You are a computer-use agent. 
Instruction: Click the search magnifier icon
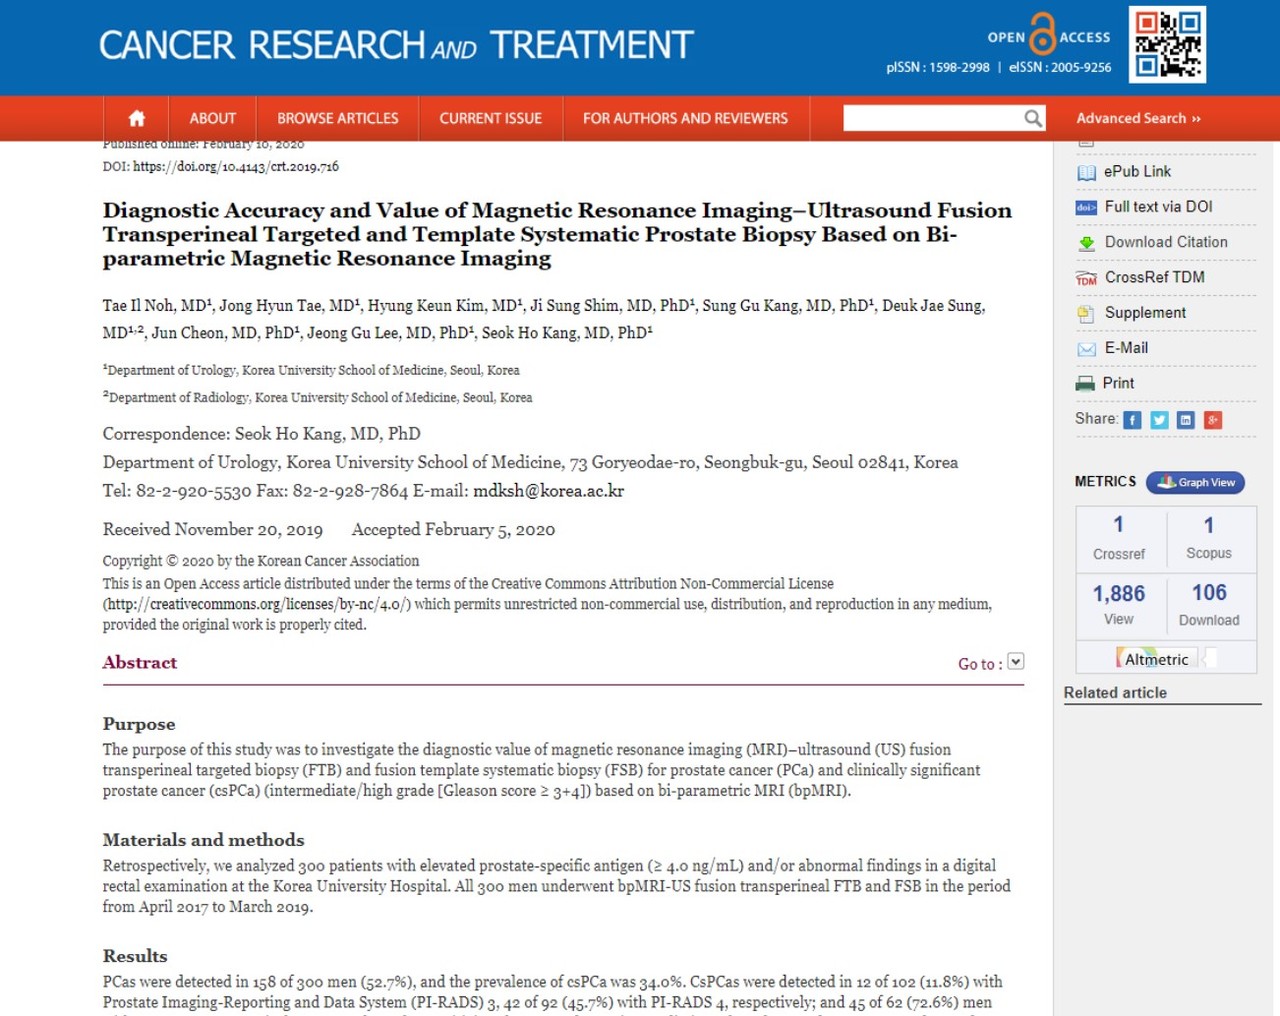[x=1033, y=118]
